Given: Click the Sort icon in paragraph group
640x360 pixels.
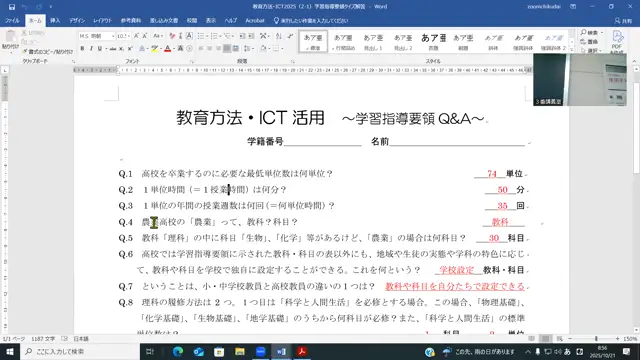Looking at the screenshot, I should [x=279, y=36].
